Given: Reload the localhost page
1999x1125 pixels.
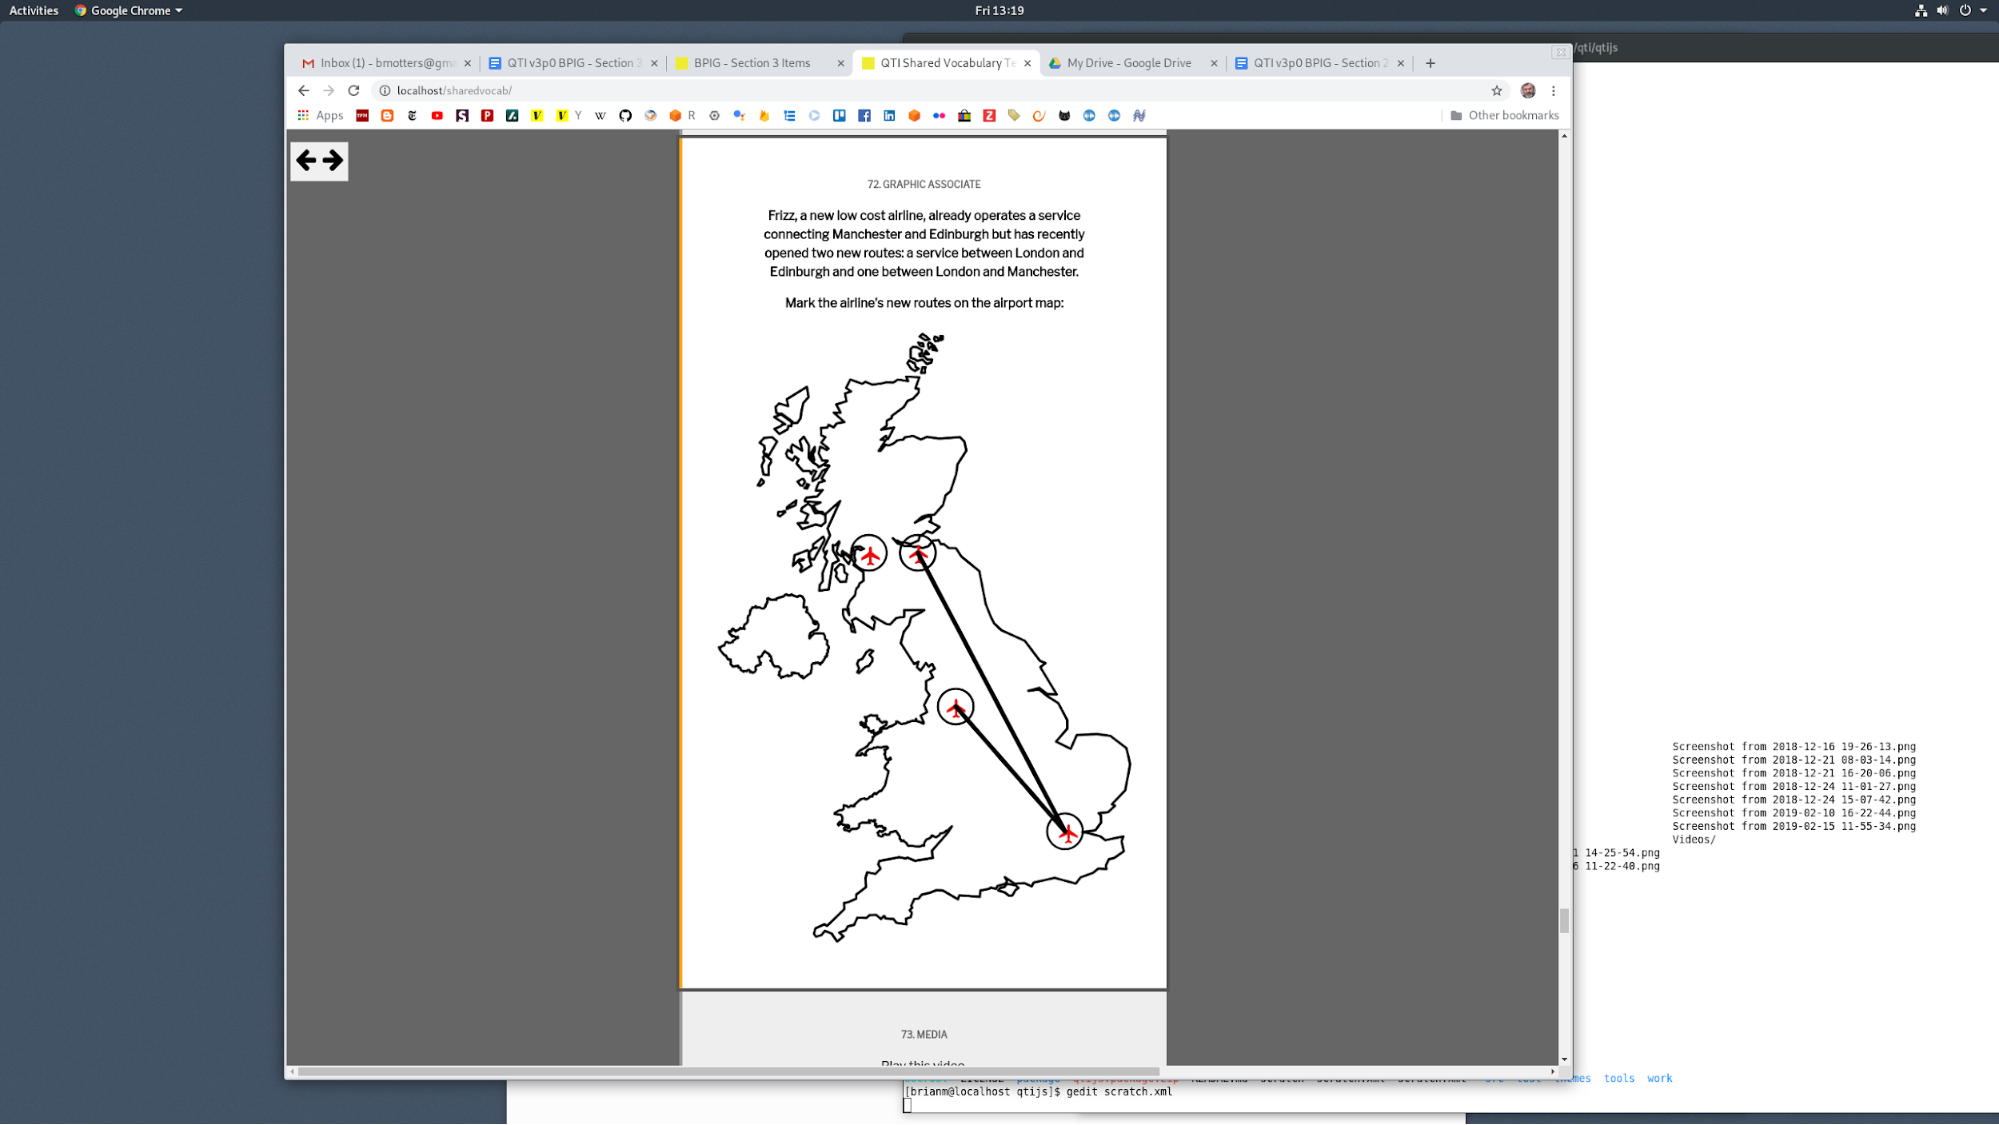Looking at the screenshot, I should coord(354,91).
